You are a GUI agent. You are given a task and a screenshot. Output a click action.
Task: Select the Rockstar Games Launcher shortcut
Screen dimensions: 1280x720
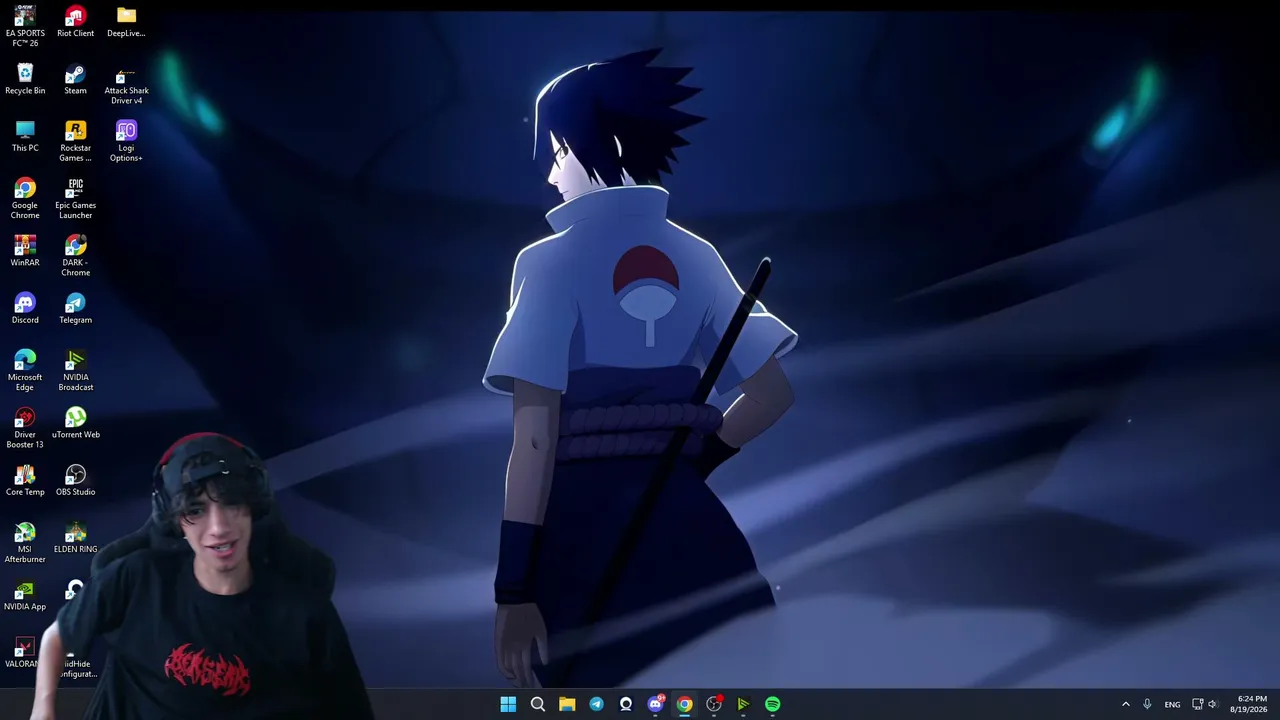(x=75, y=142)
